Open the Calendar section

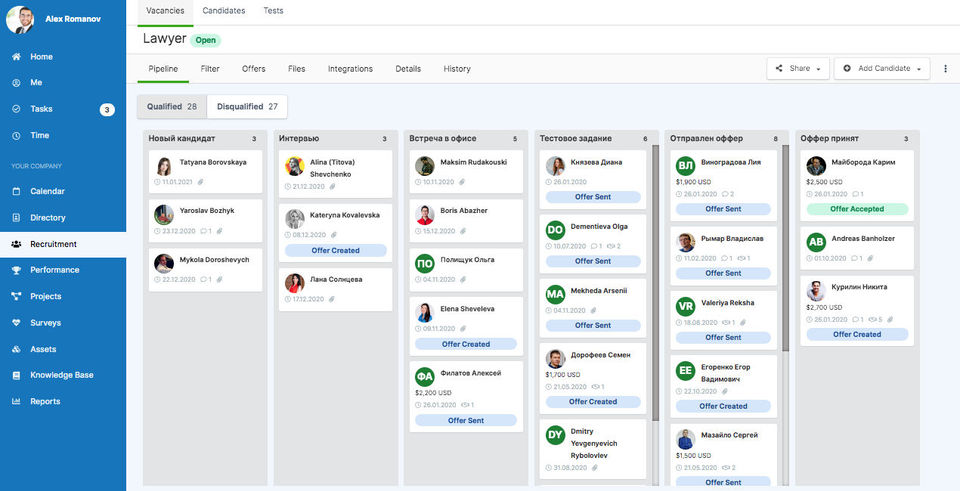point(47,191)
